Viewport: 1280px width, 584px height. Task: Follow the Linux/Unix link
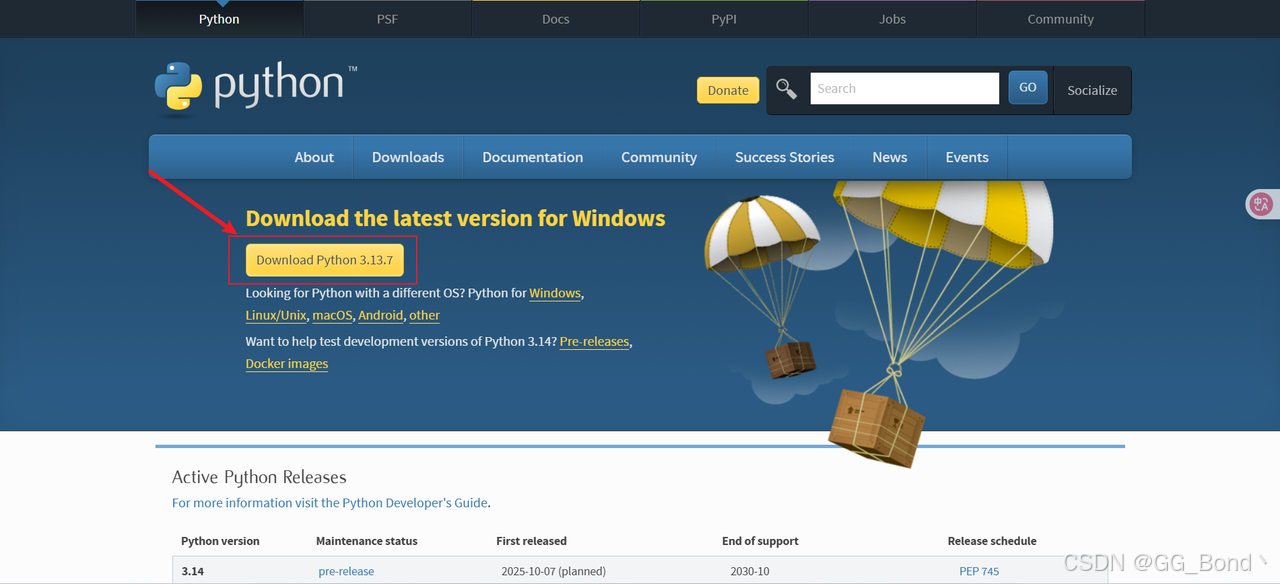[276, 315]
